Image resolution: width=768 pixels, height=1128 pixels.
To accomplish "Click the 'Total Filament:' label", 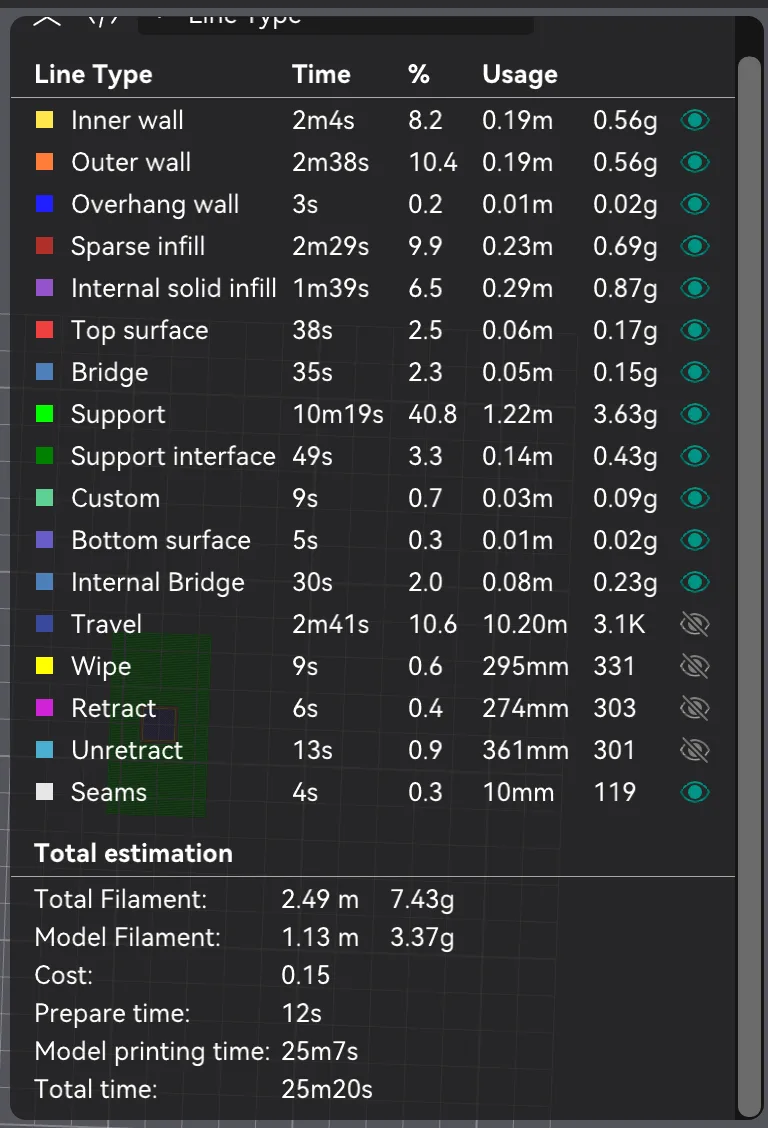I will point(121,899).
